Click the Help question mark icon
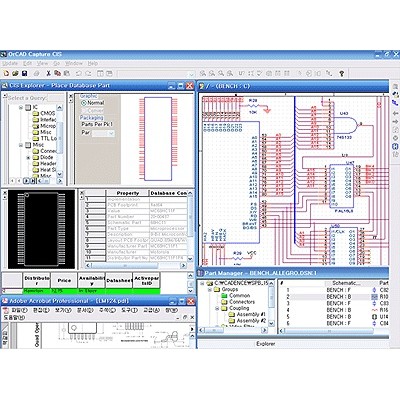Image resolution: width=400 pixels, height=400 pixels. pos(341,73)
